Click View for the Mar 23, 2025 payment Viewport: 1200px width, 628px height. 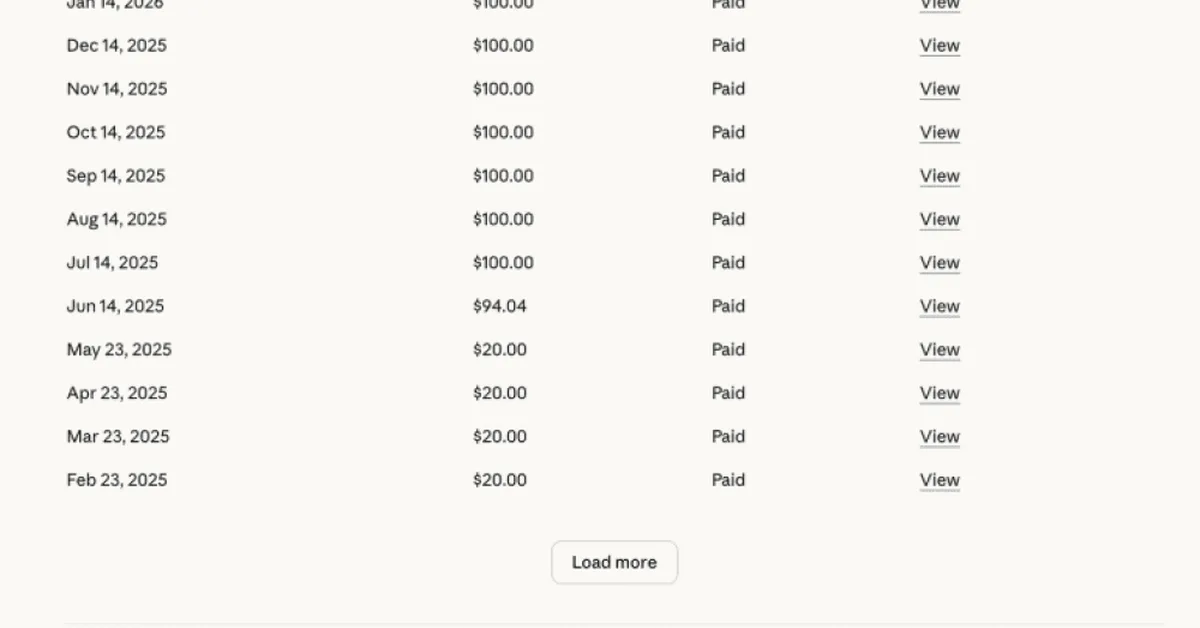tap(939, 437)
